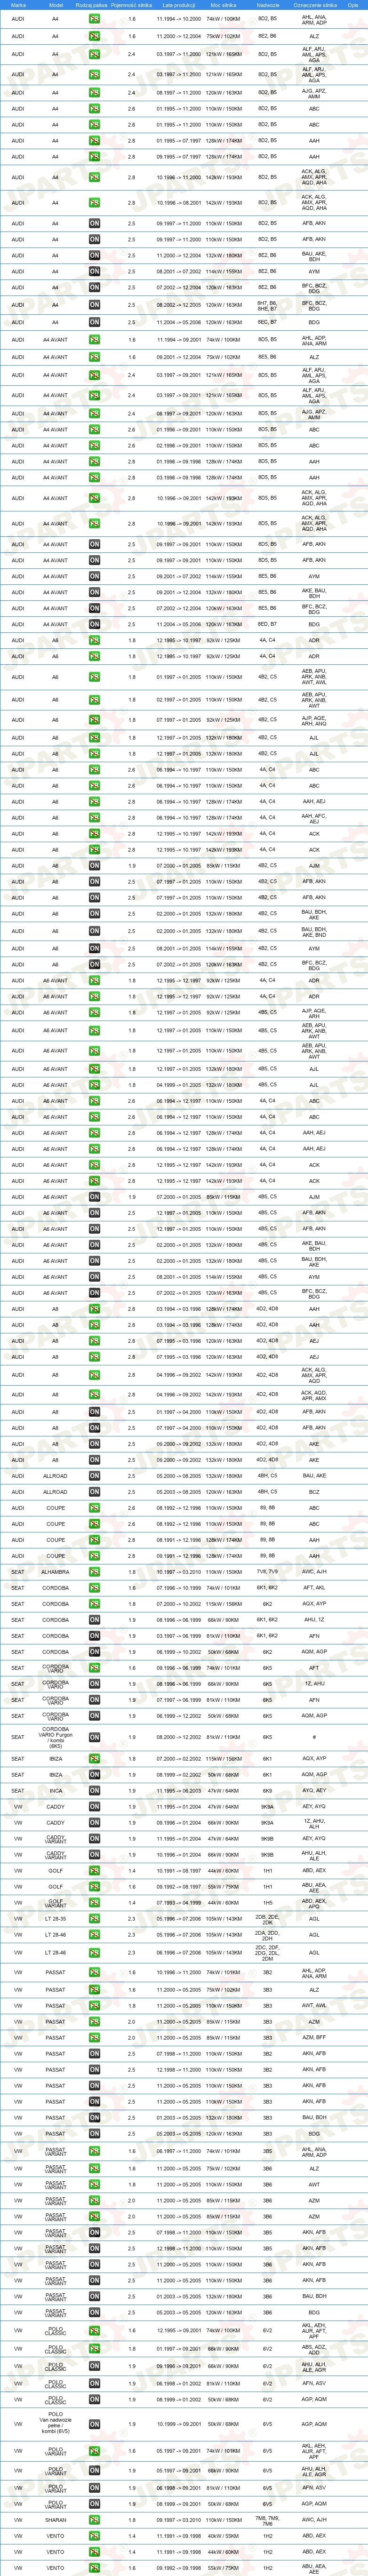The width and height of the screenshot is (368, 2576).
Task: Click the PB fuel icon in the SEAT IBIZA 1.8 row
Action: pos(94,1759)
